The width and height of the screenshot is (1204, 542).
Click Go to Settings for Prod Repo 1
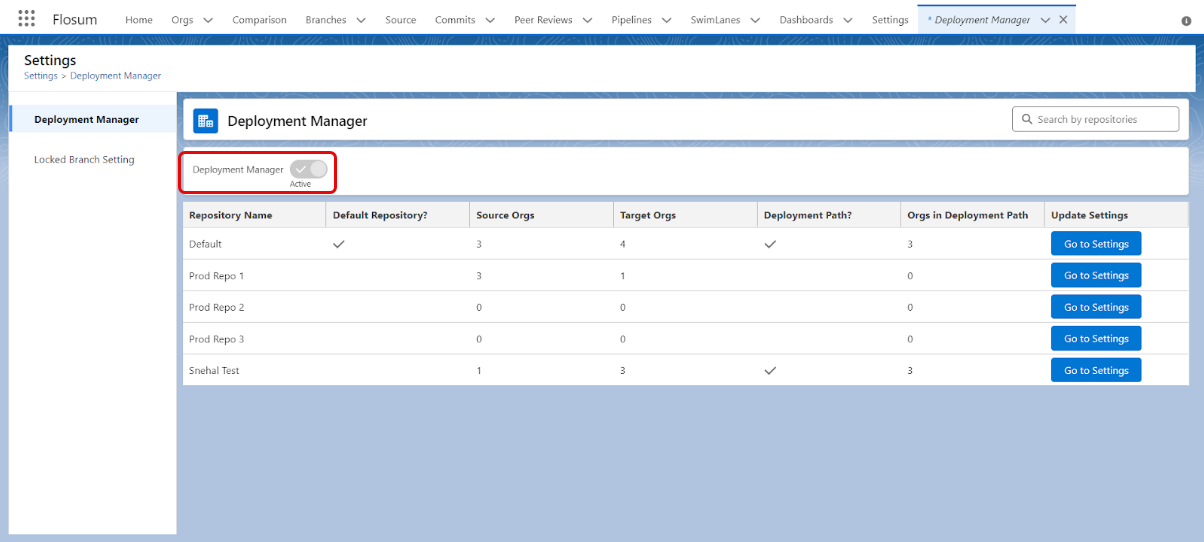click(1096, 275)
